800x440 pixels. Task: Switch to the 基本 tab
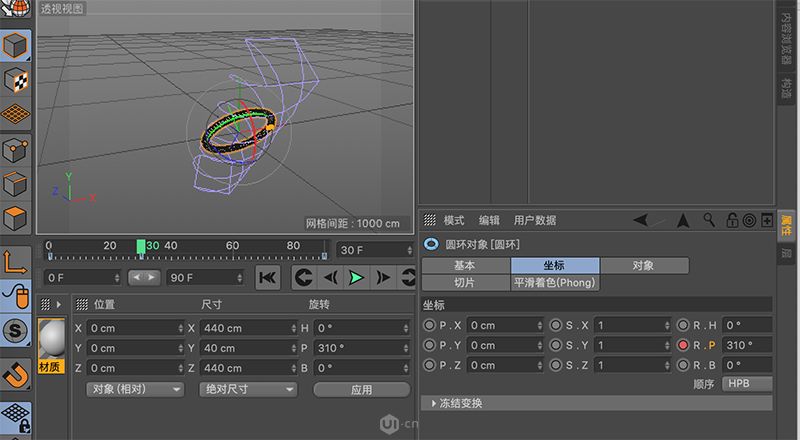click(465, 266)
